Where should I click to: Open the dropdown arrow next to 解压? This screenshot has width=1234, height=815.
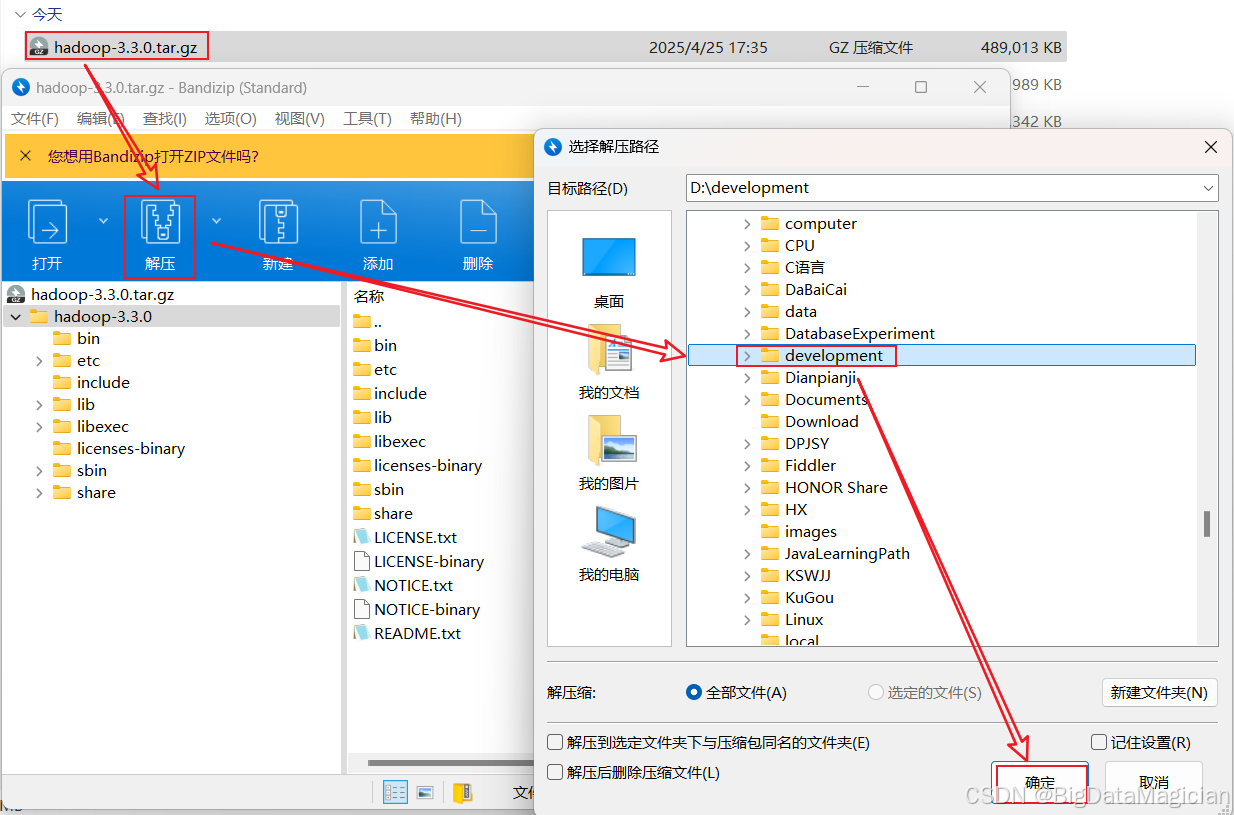click(x=216, y=220)
